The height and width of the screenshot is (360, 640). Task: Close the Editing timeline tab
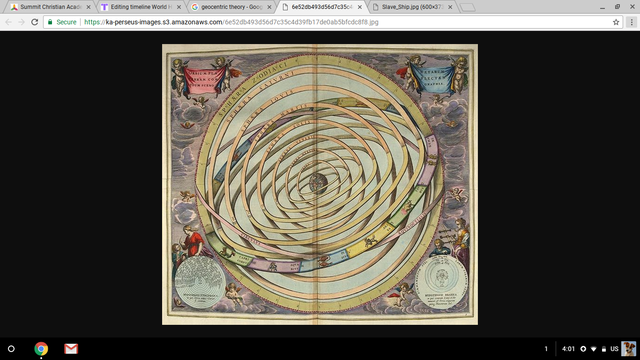[x=179, y=7]
